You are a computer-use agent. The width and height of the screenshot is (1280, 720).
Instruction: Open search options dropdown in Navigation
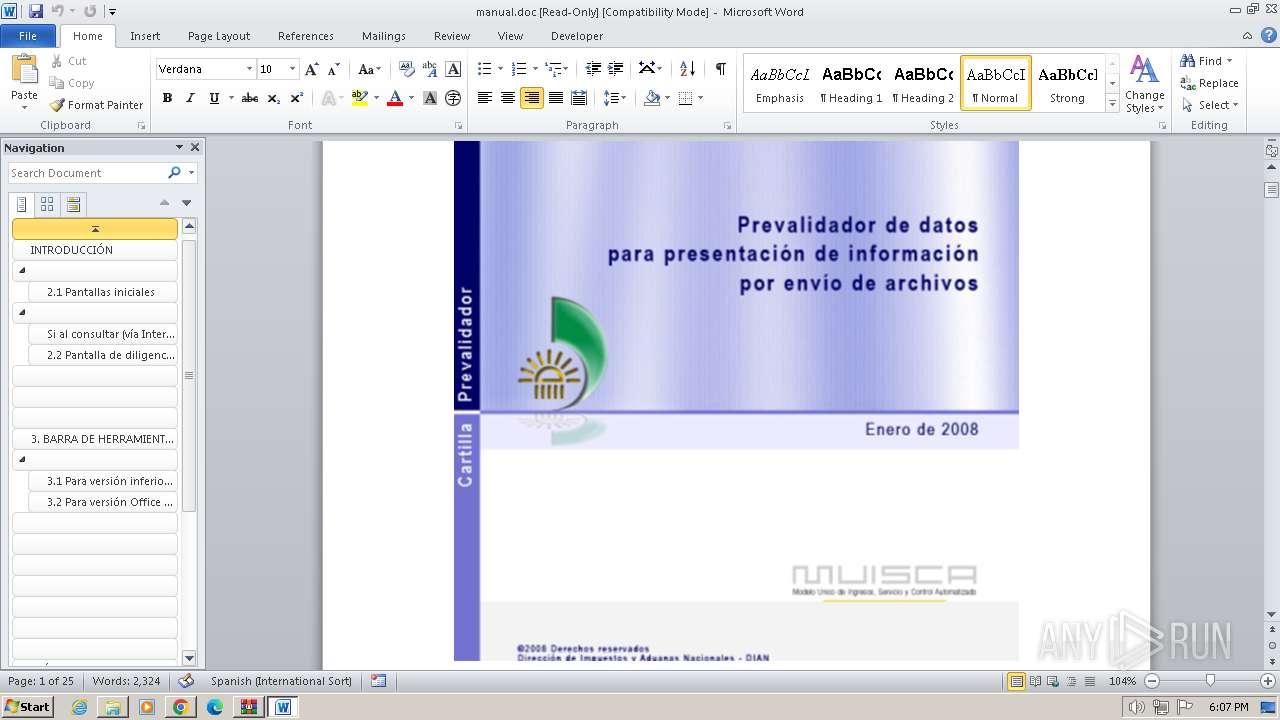[x=191, y=173]
